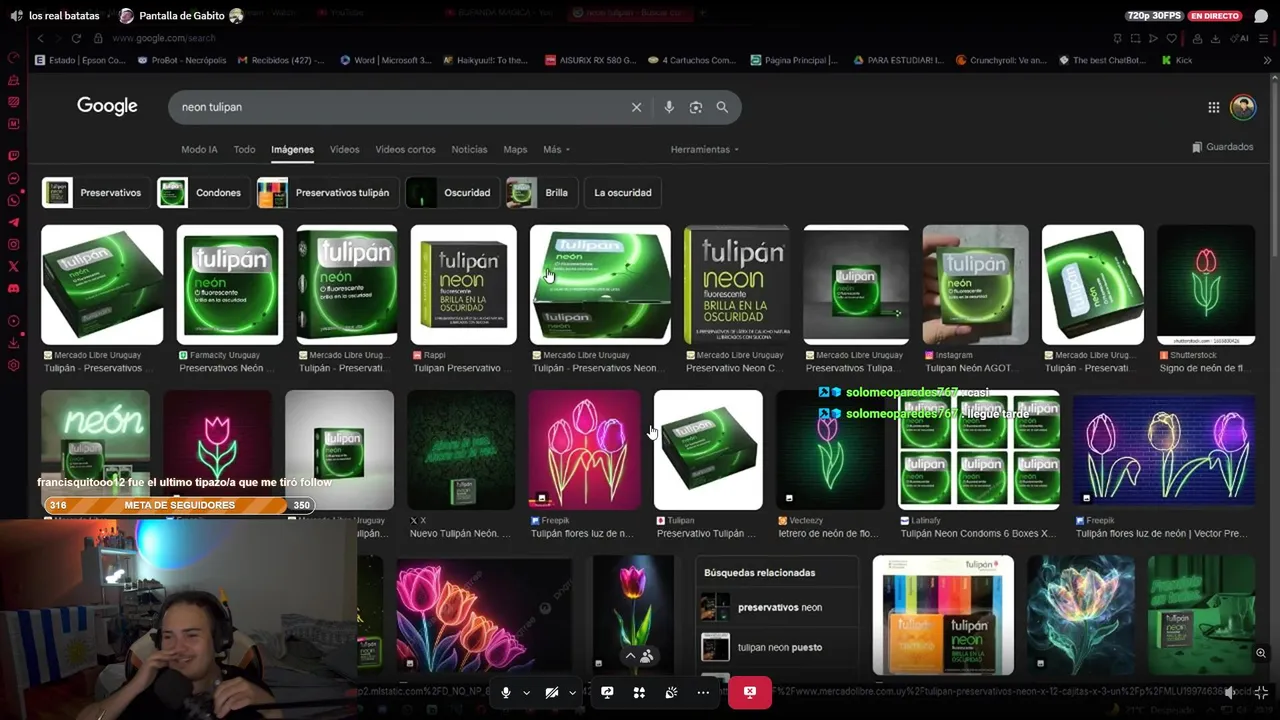Open the Google apps grid

[x=1213, y=107]
